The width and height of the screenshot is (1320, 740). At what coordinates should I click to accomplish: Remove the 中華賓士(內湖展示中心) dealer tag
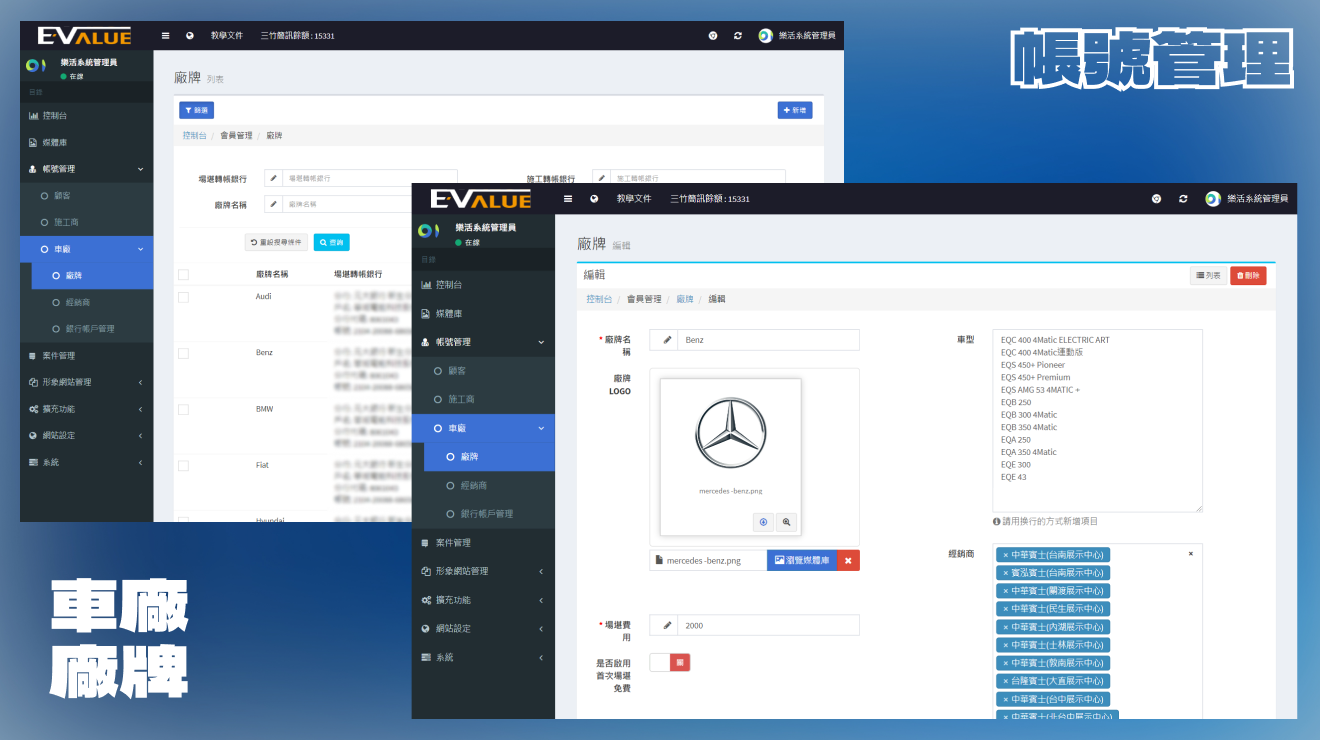click(x=1005, y=627)
